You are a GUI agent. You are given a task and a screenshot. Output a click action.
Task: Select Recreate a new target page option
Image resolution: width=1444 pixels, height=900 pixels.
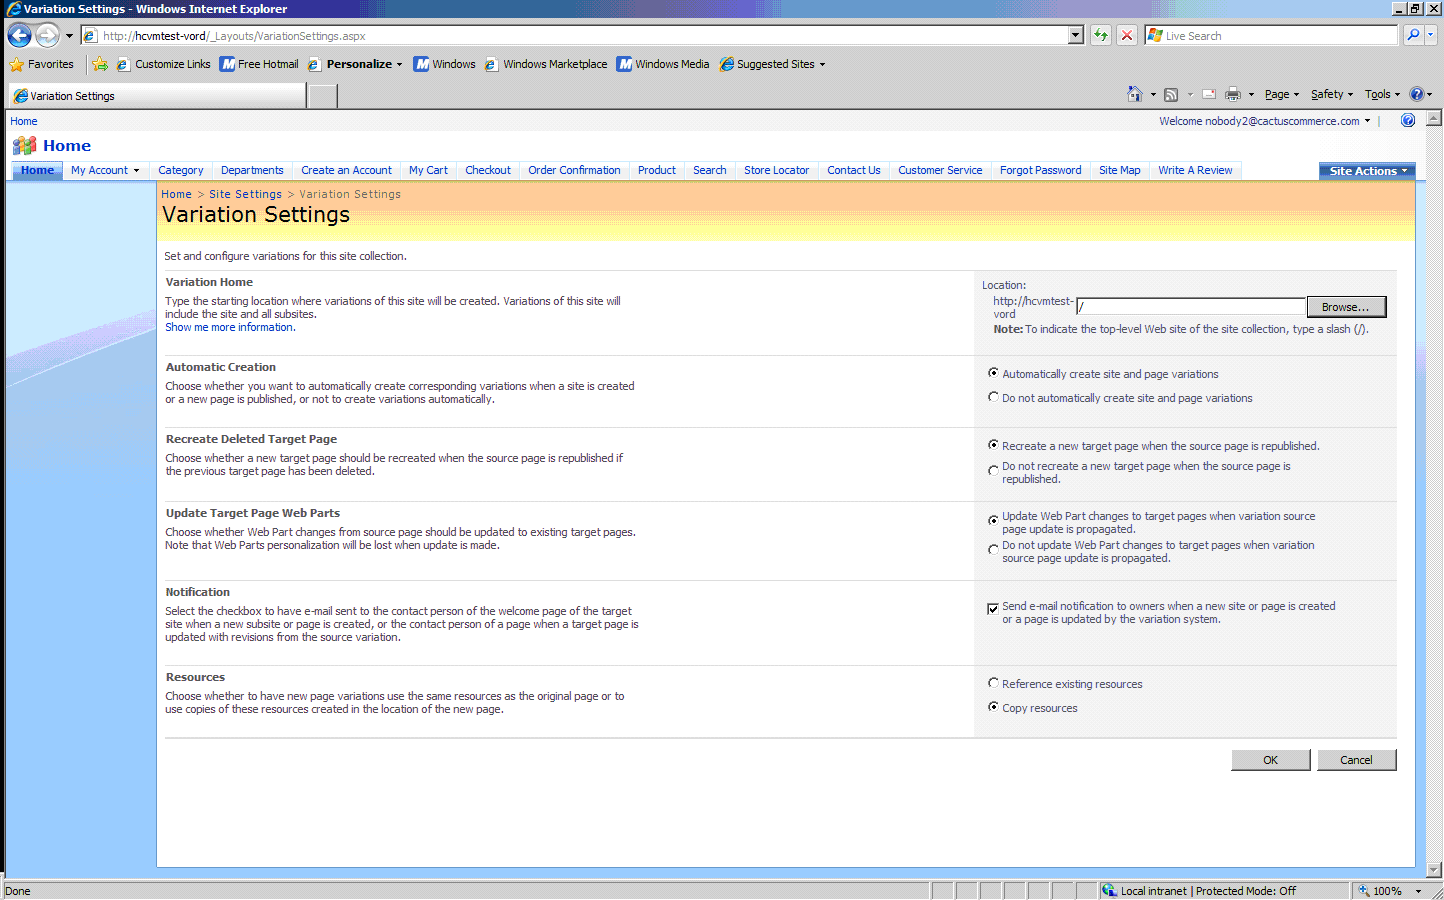tap(993, 445)
